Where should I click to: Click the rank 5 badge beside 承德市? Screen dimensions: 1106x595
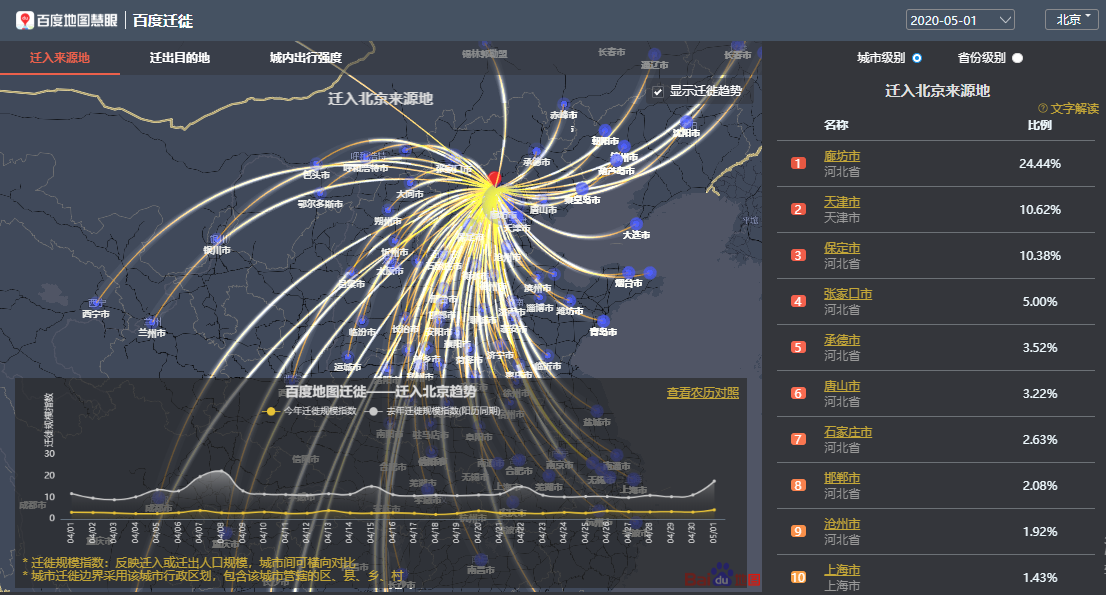point(798,347)
